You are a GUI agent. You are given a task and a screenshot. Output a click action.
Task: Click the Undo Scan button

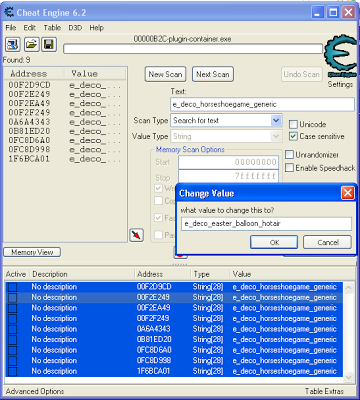[x=302, y=74]
